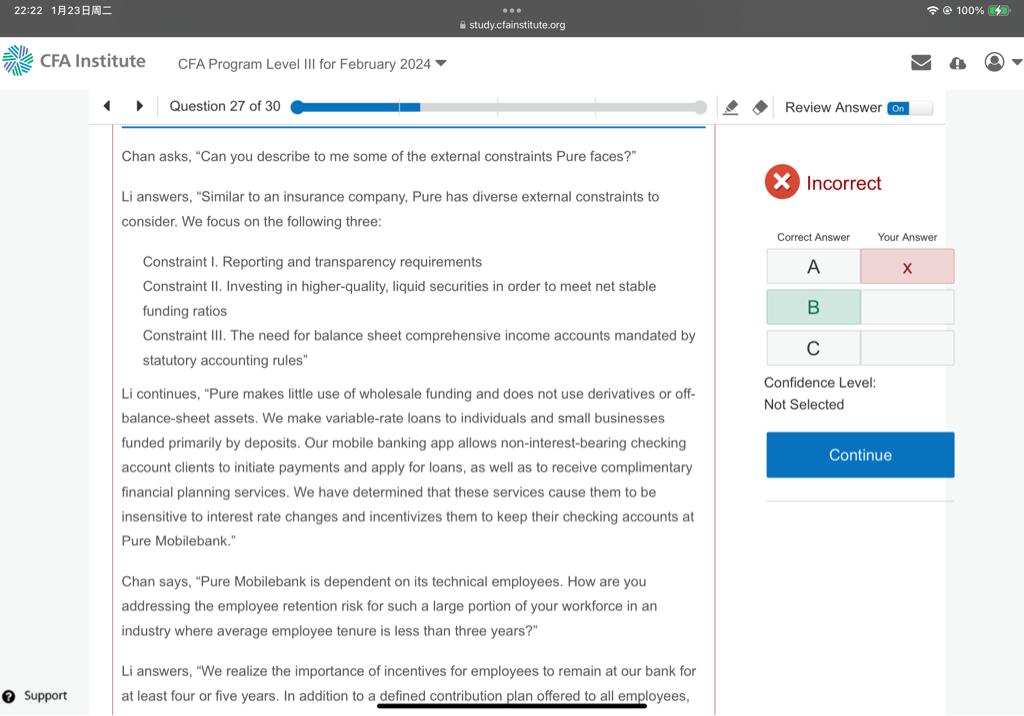Open the three-dot multitasking menu
The image size is (1024, 716).
pyautogui.click(x=512, y=11)
